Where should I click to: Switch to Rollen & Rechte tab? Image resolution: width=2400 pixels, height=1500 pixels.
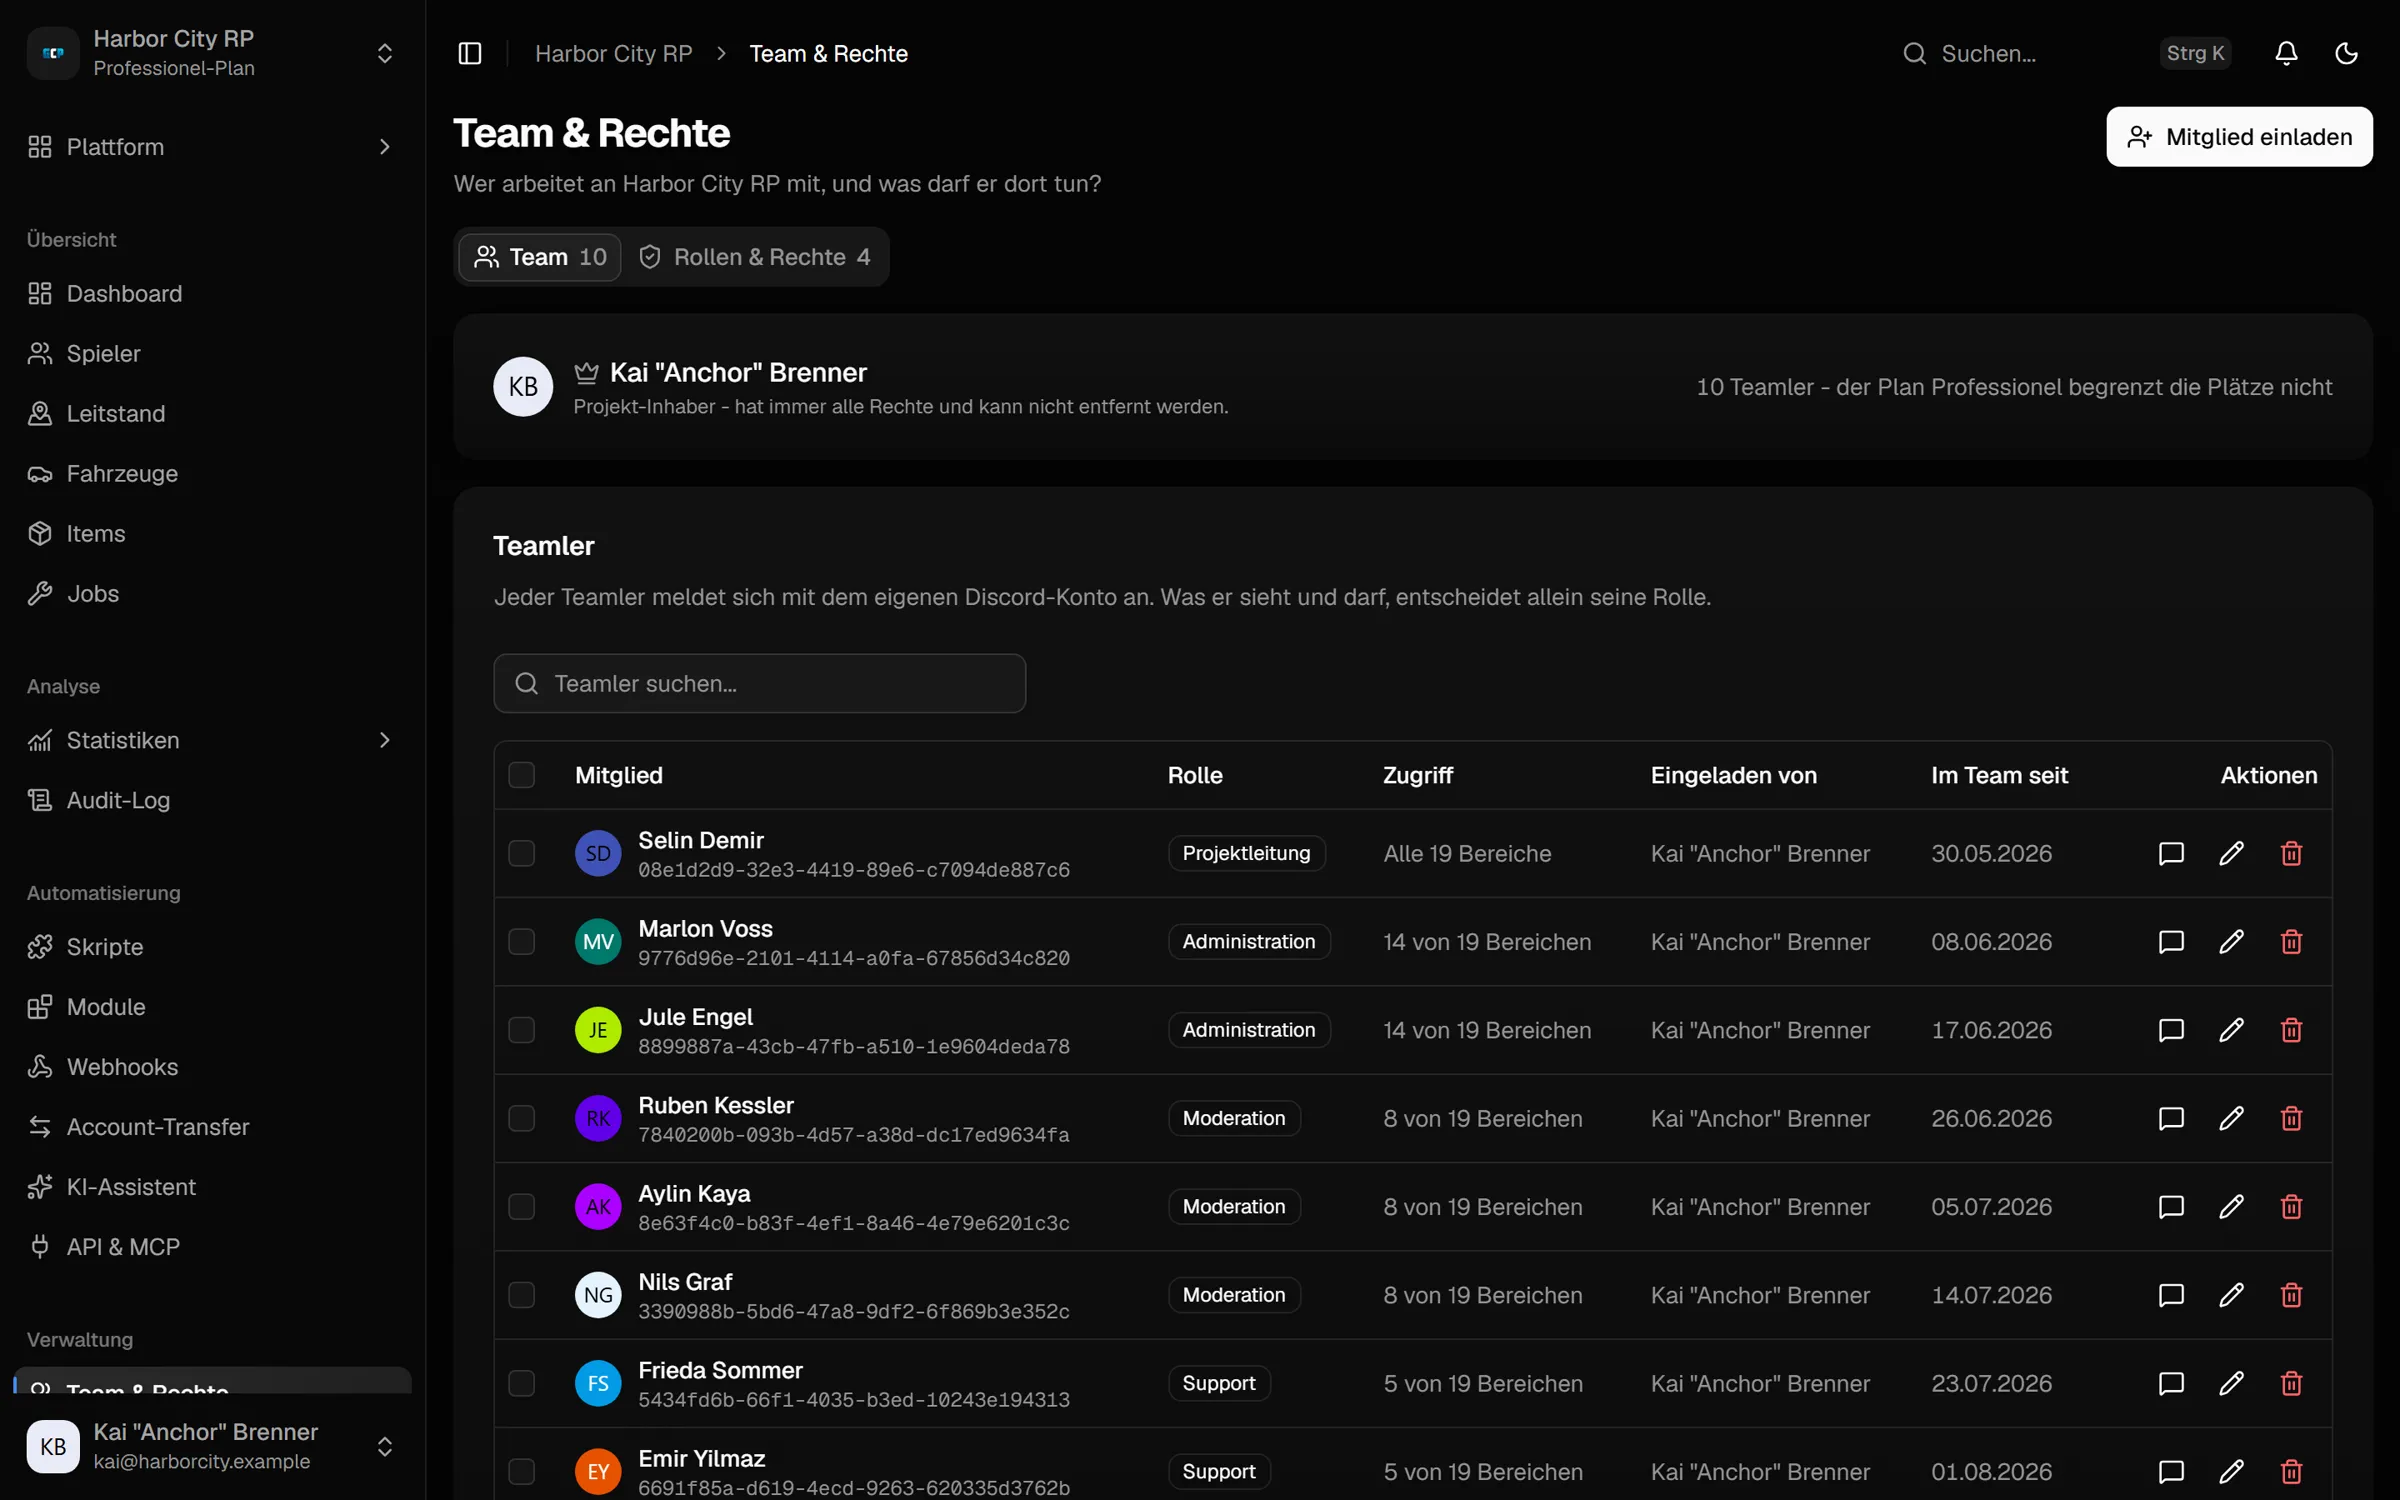(x=754, y=256)
